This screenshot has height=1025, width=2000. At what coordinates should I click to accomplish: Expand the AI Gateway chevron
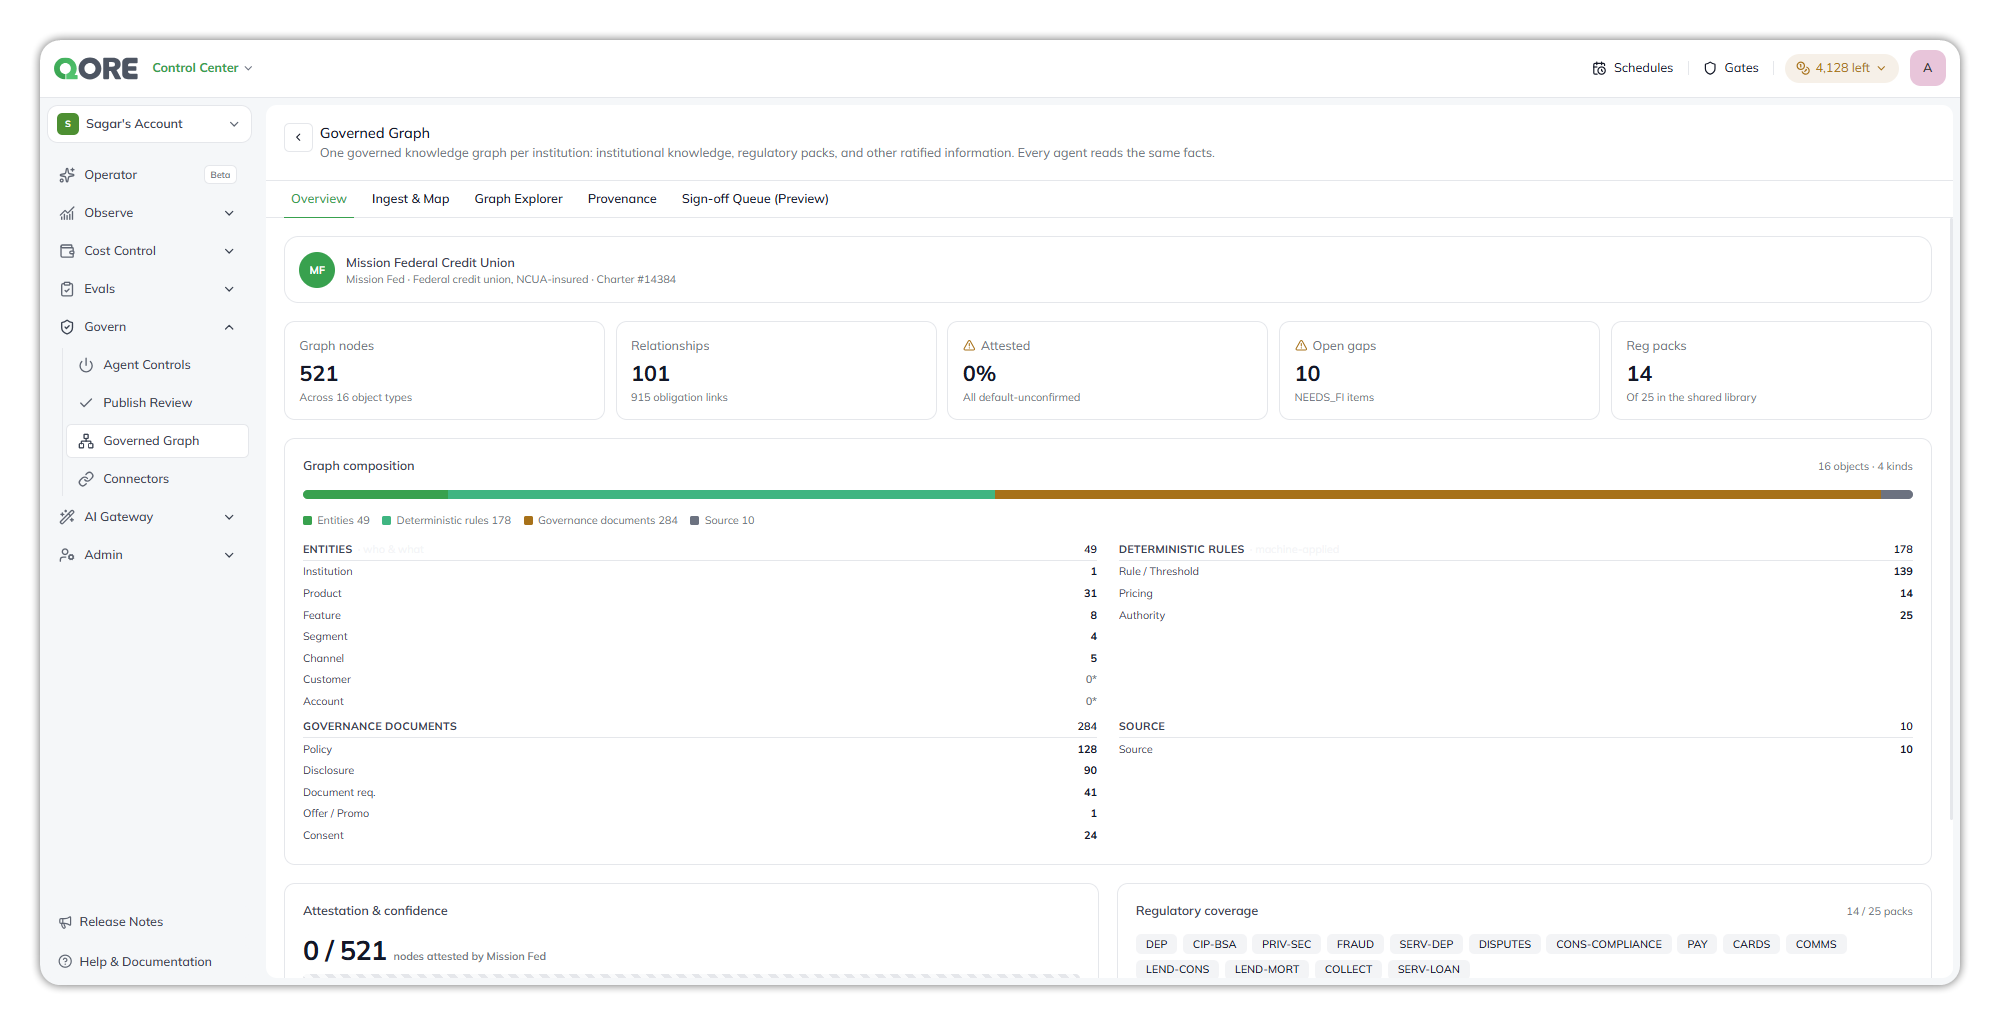229,517
